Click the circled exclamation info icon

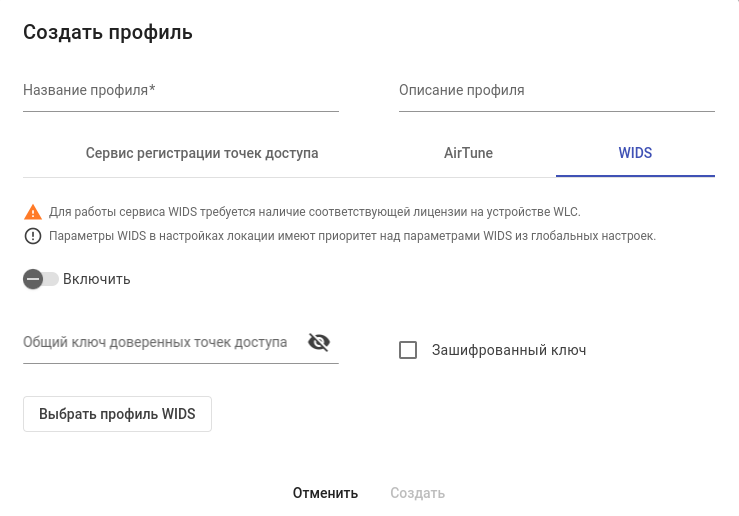coord(33,236)
